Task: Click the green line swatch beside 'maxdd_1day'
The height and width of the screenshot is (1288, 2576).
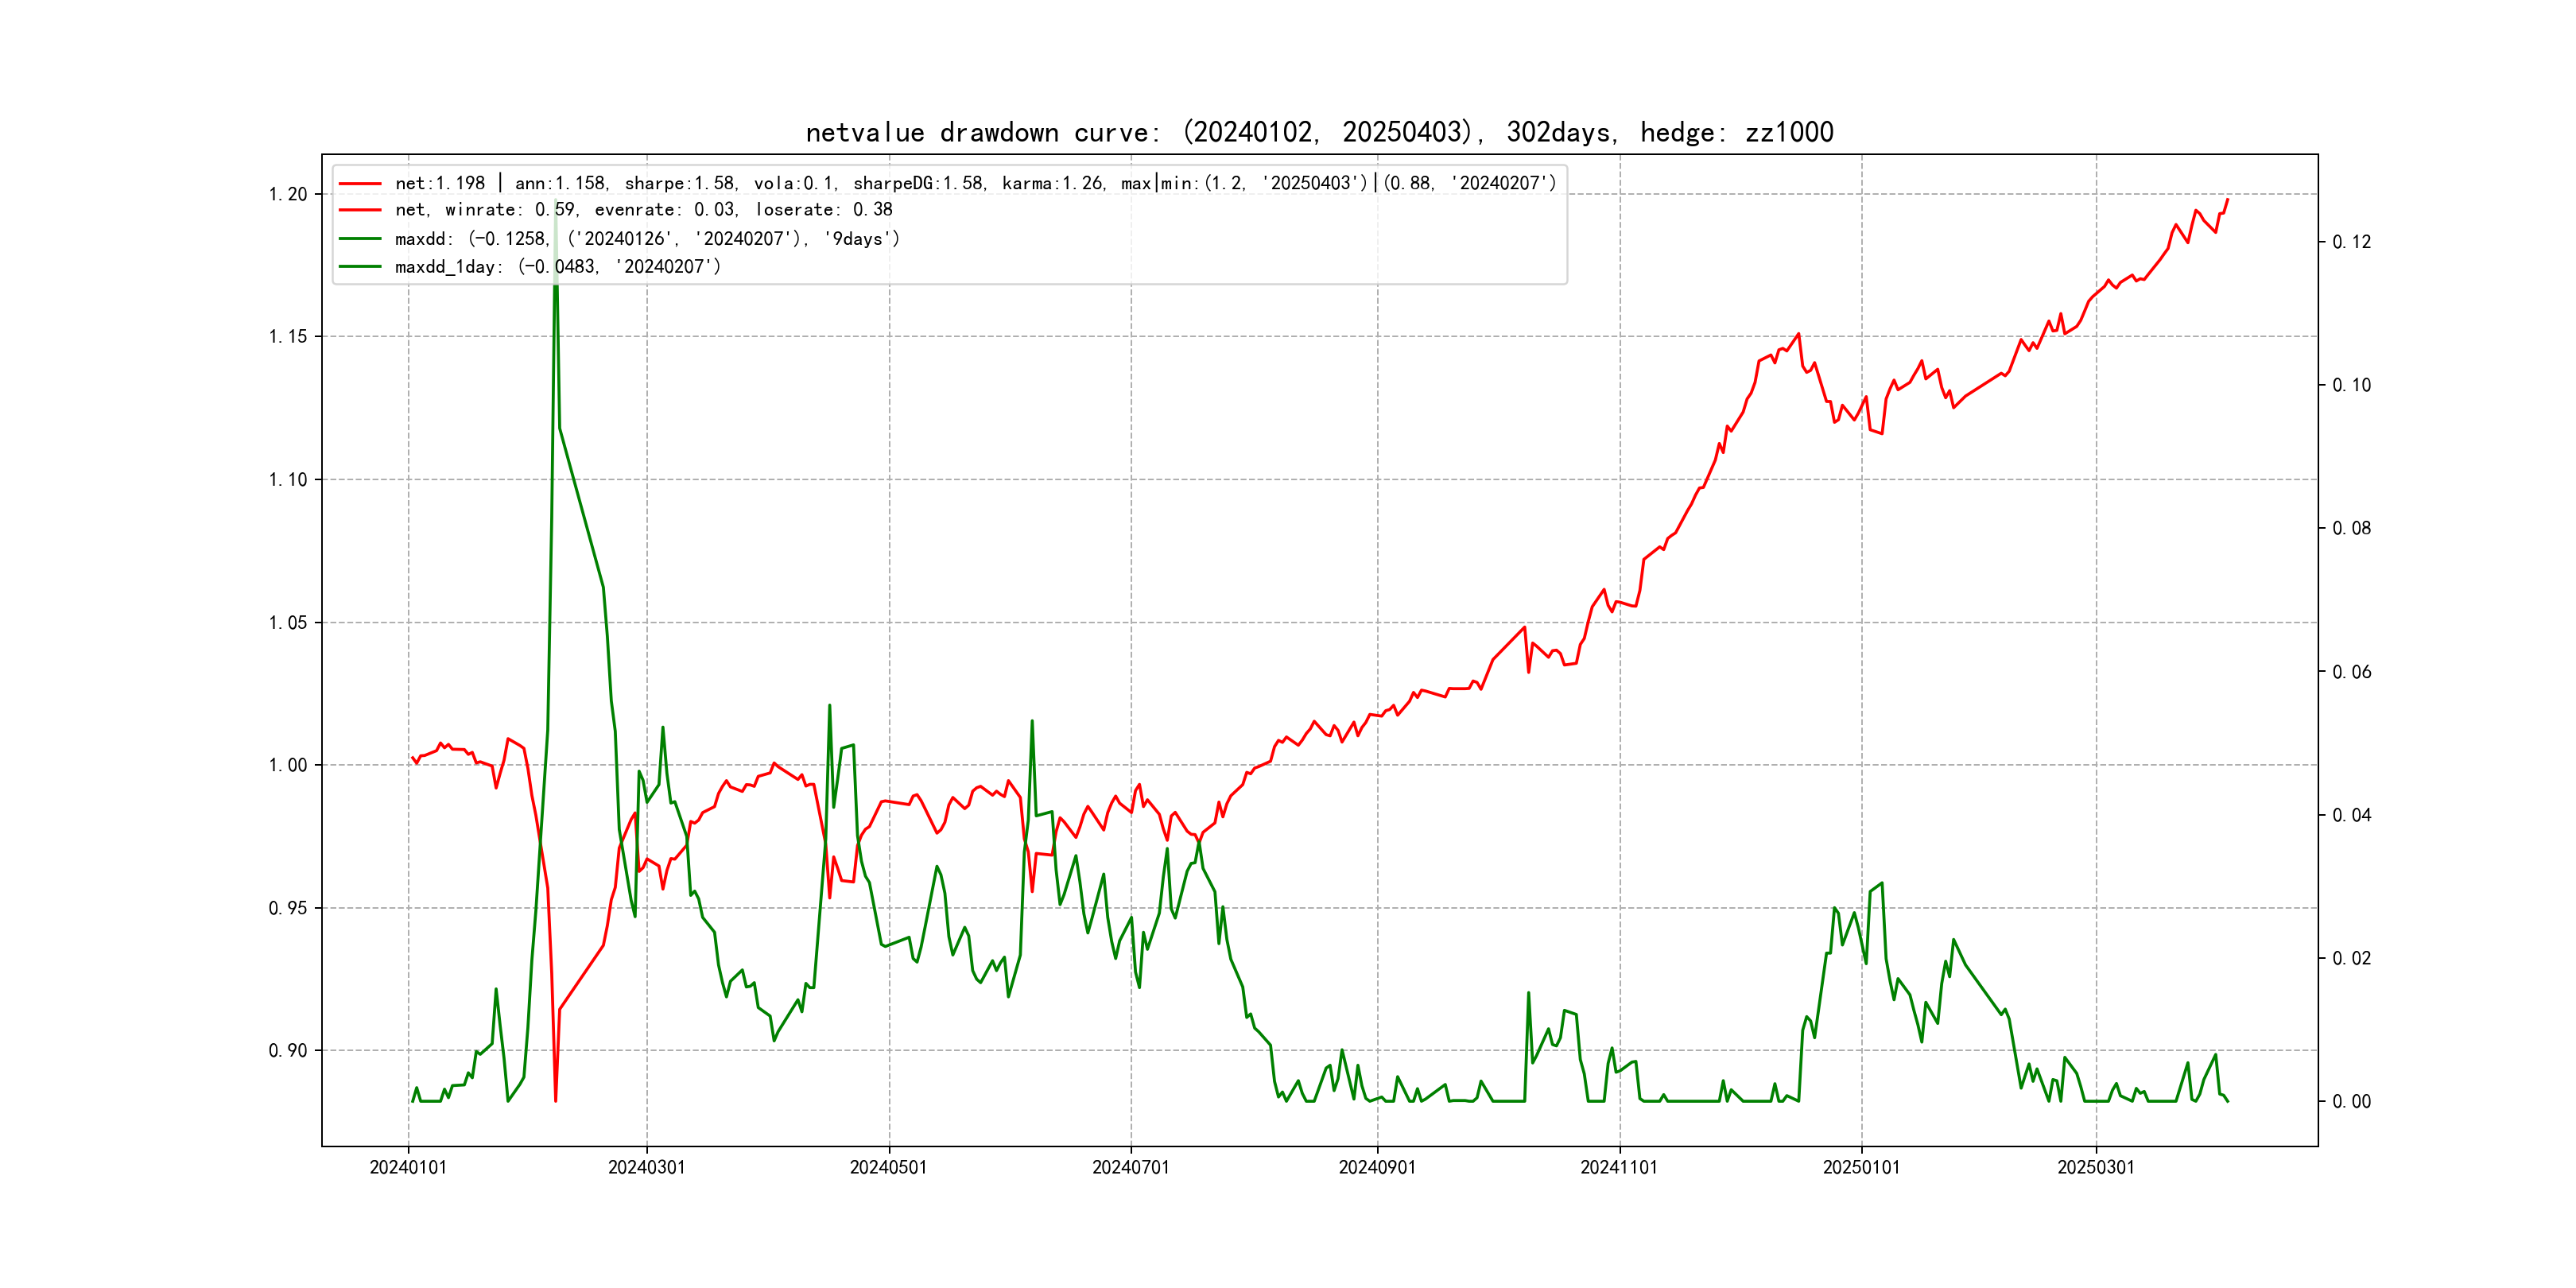Action: click(360, 267)
